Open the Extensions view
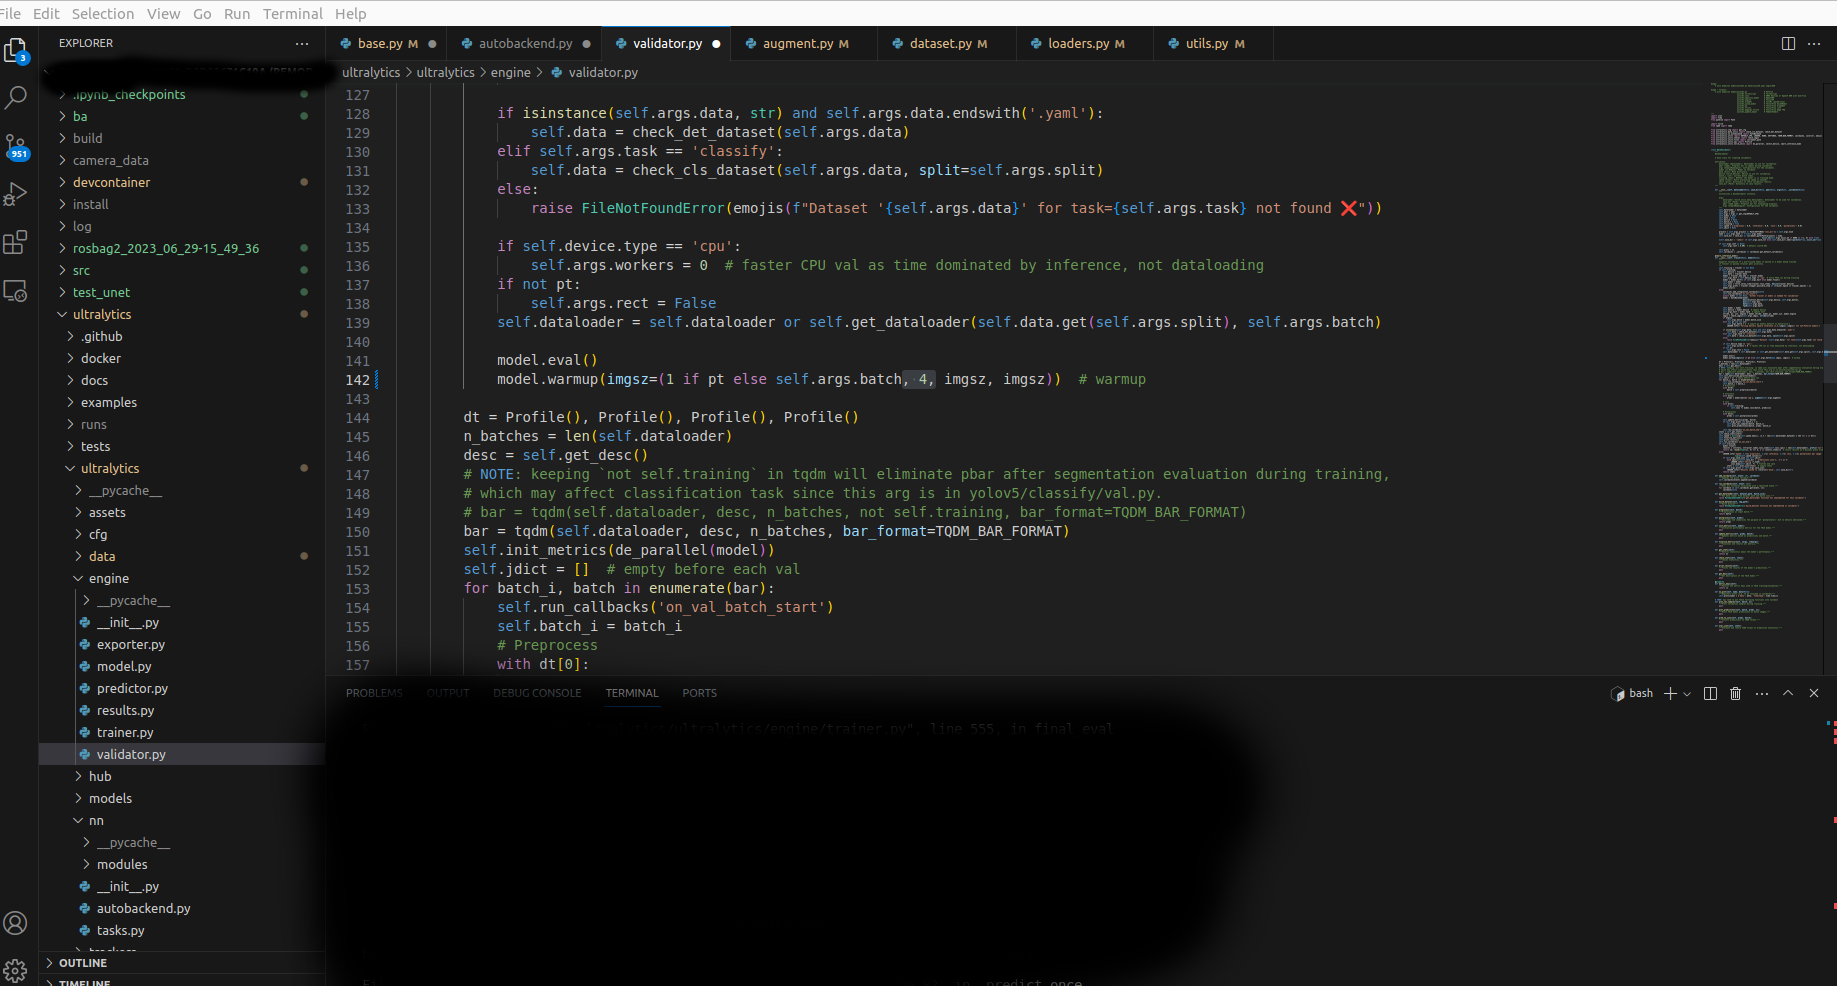Screen dimensions: 1837x986 [x=17, y=241]
